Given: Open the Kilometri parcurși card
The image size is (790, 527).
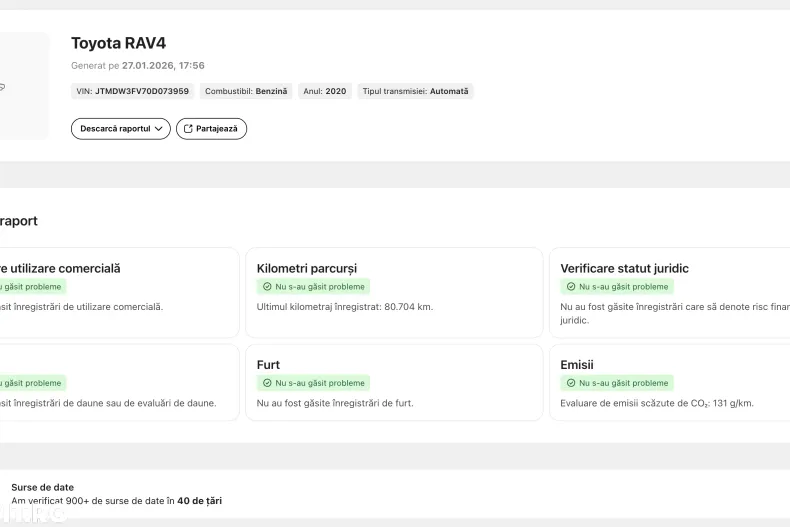Looking at the screenshot, I should 393,292.
